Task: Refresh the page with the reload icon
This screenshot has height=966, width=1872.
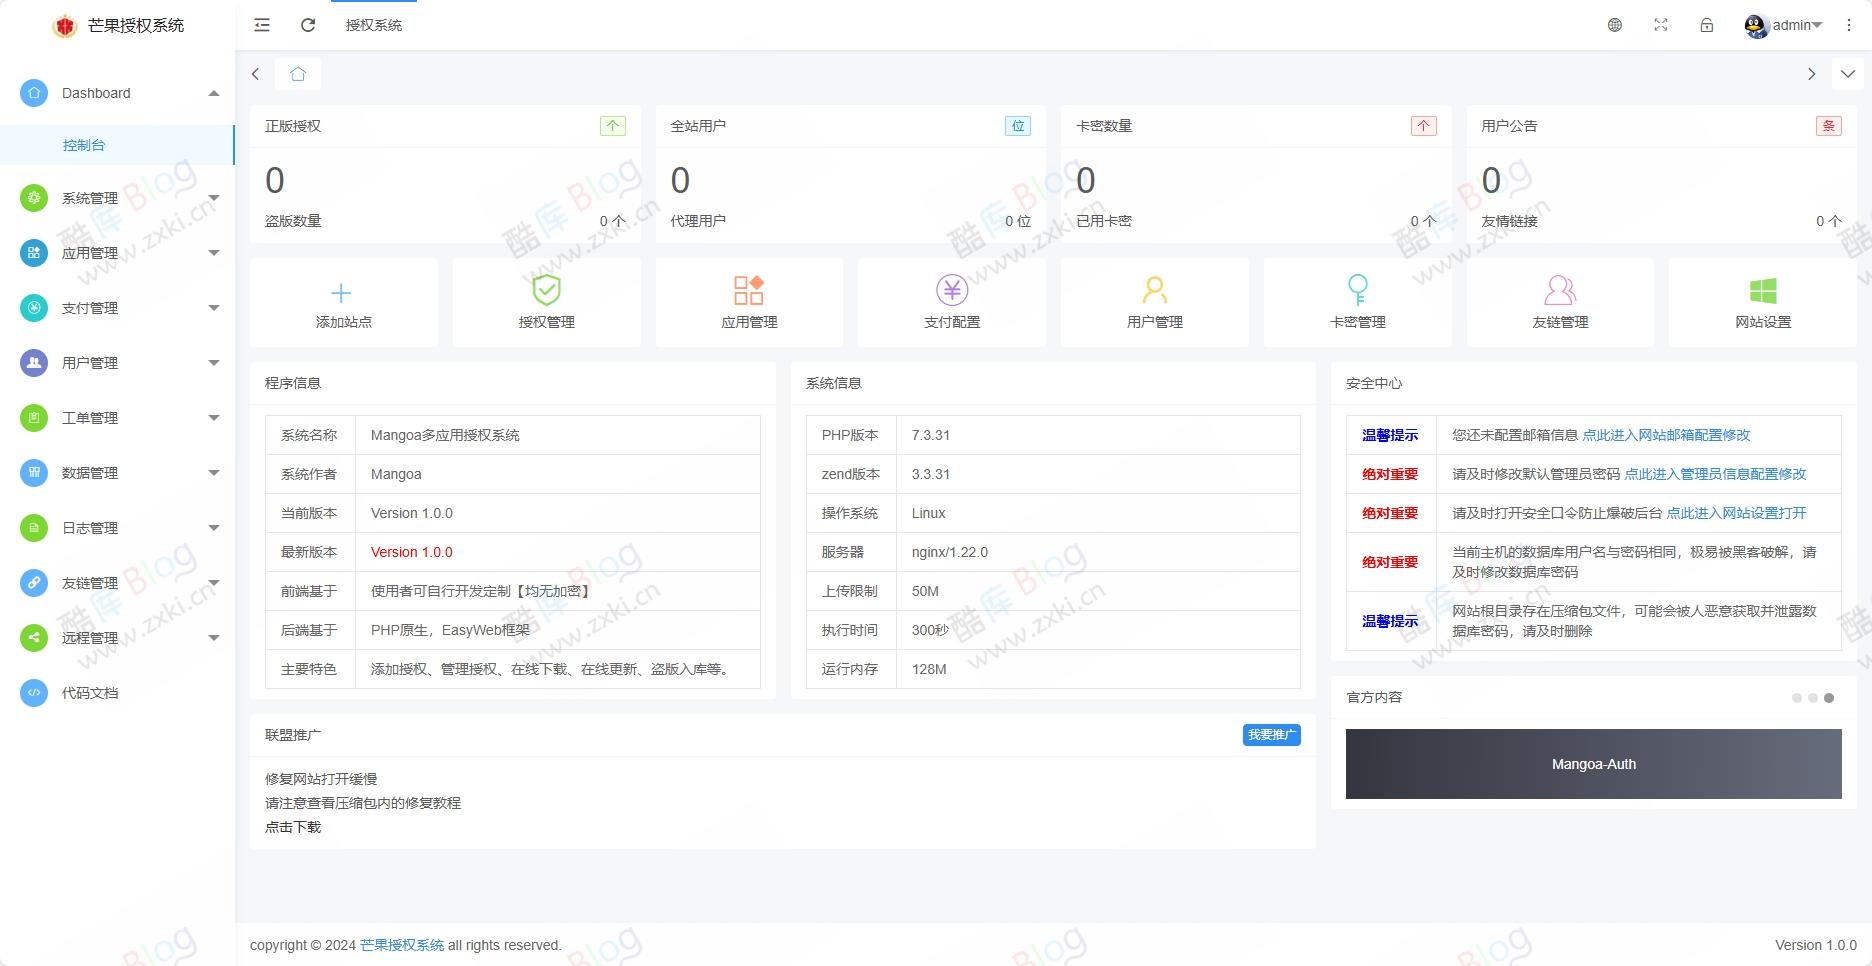Action: 307,25
